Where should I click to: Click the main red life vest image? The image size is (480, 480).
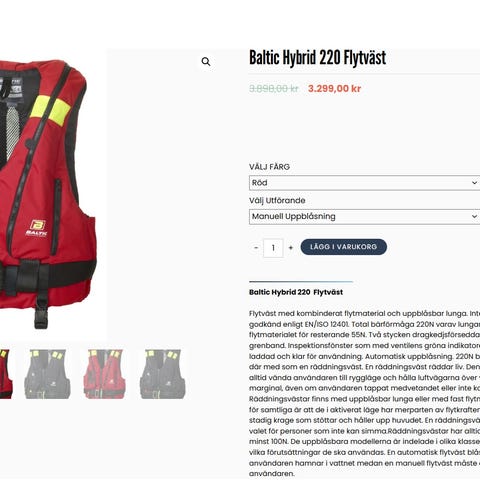click(48, 193)
